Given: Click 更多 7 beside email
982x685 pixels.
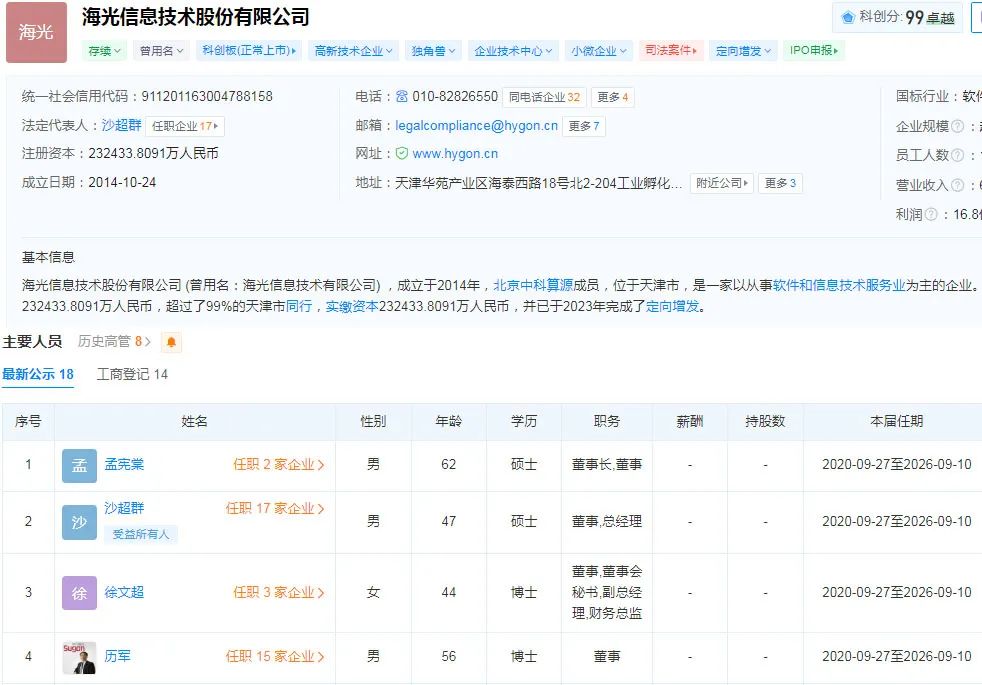Looking at the screenshot, I should click(x=584, y=126).
